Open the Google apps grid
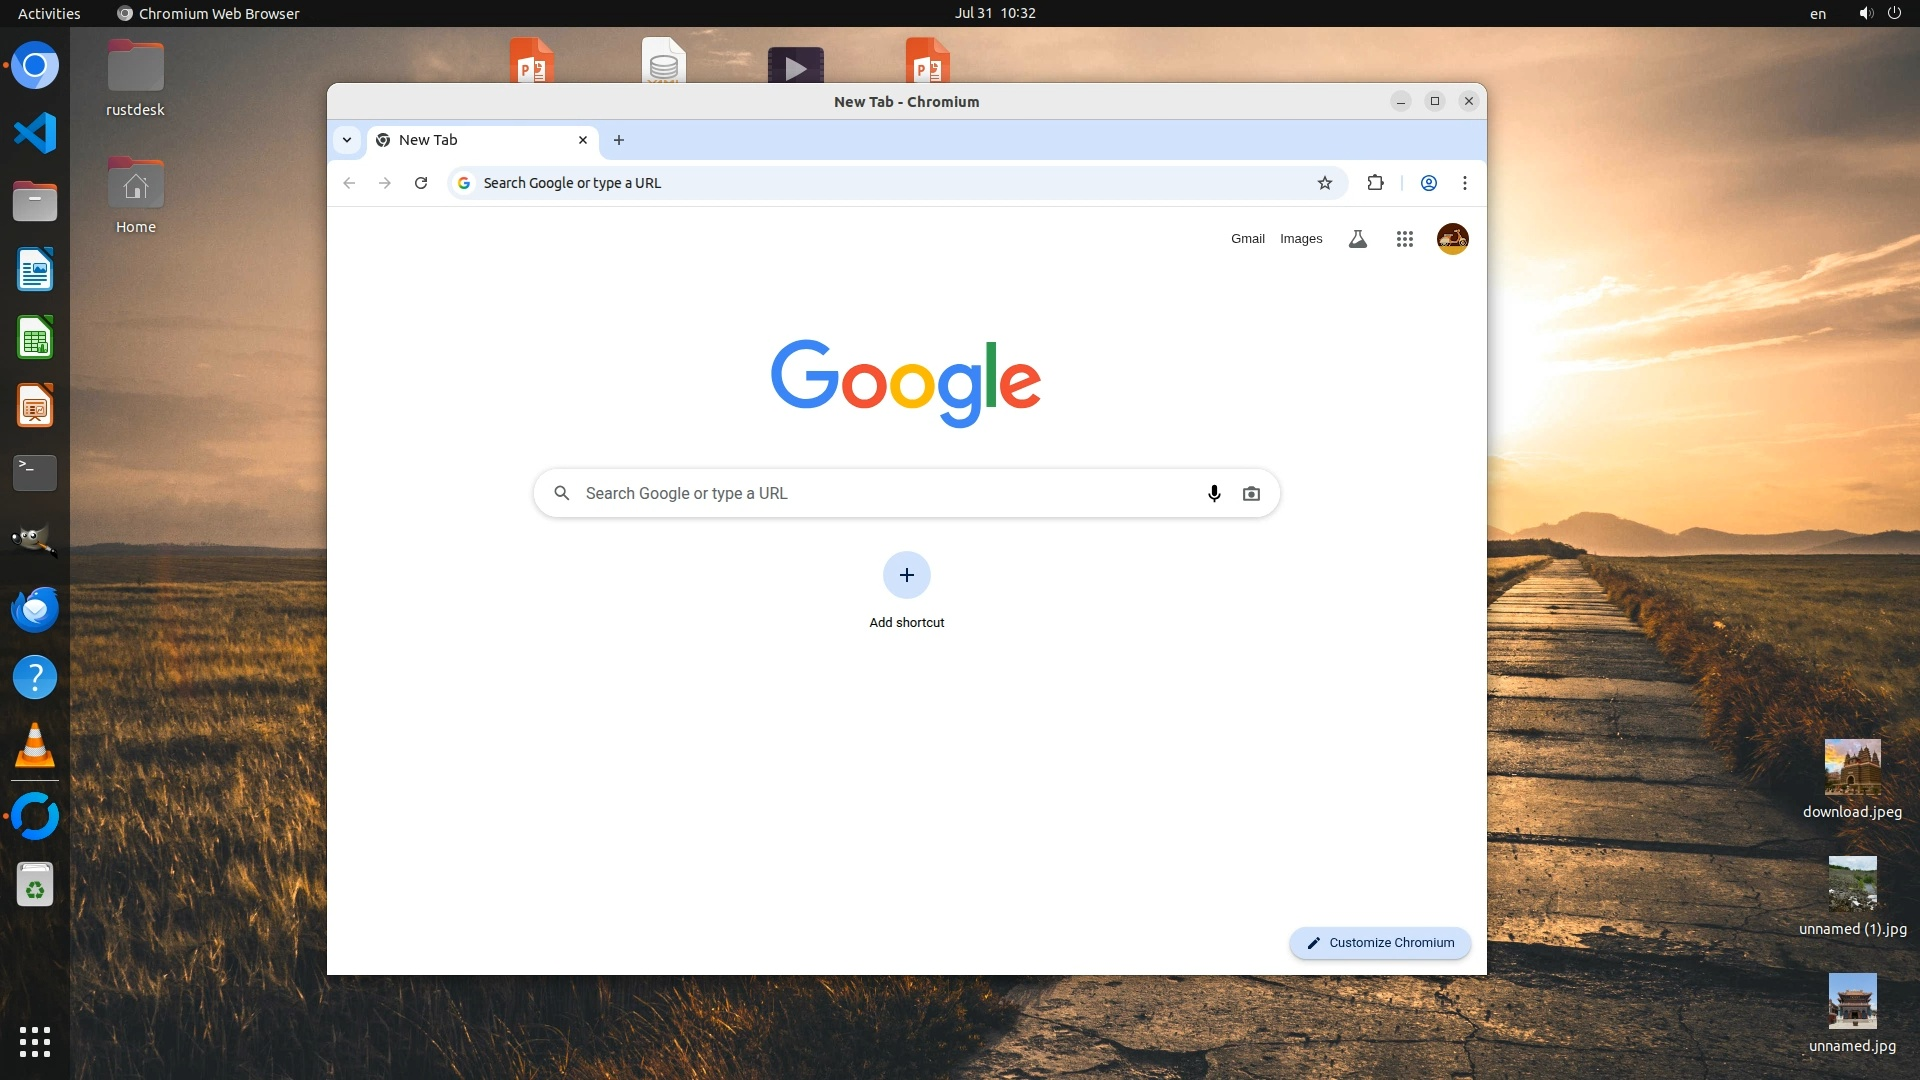Image resolution: width=1920 pixels, height=1080 pixels. [1404, 239]
